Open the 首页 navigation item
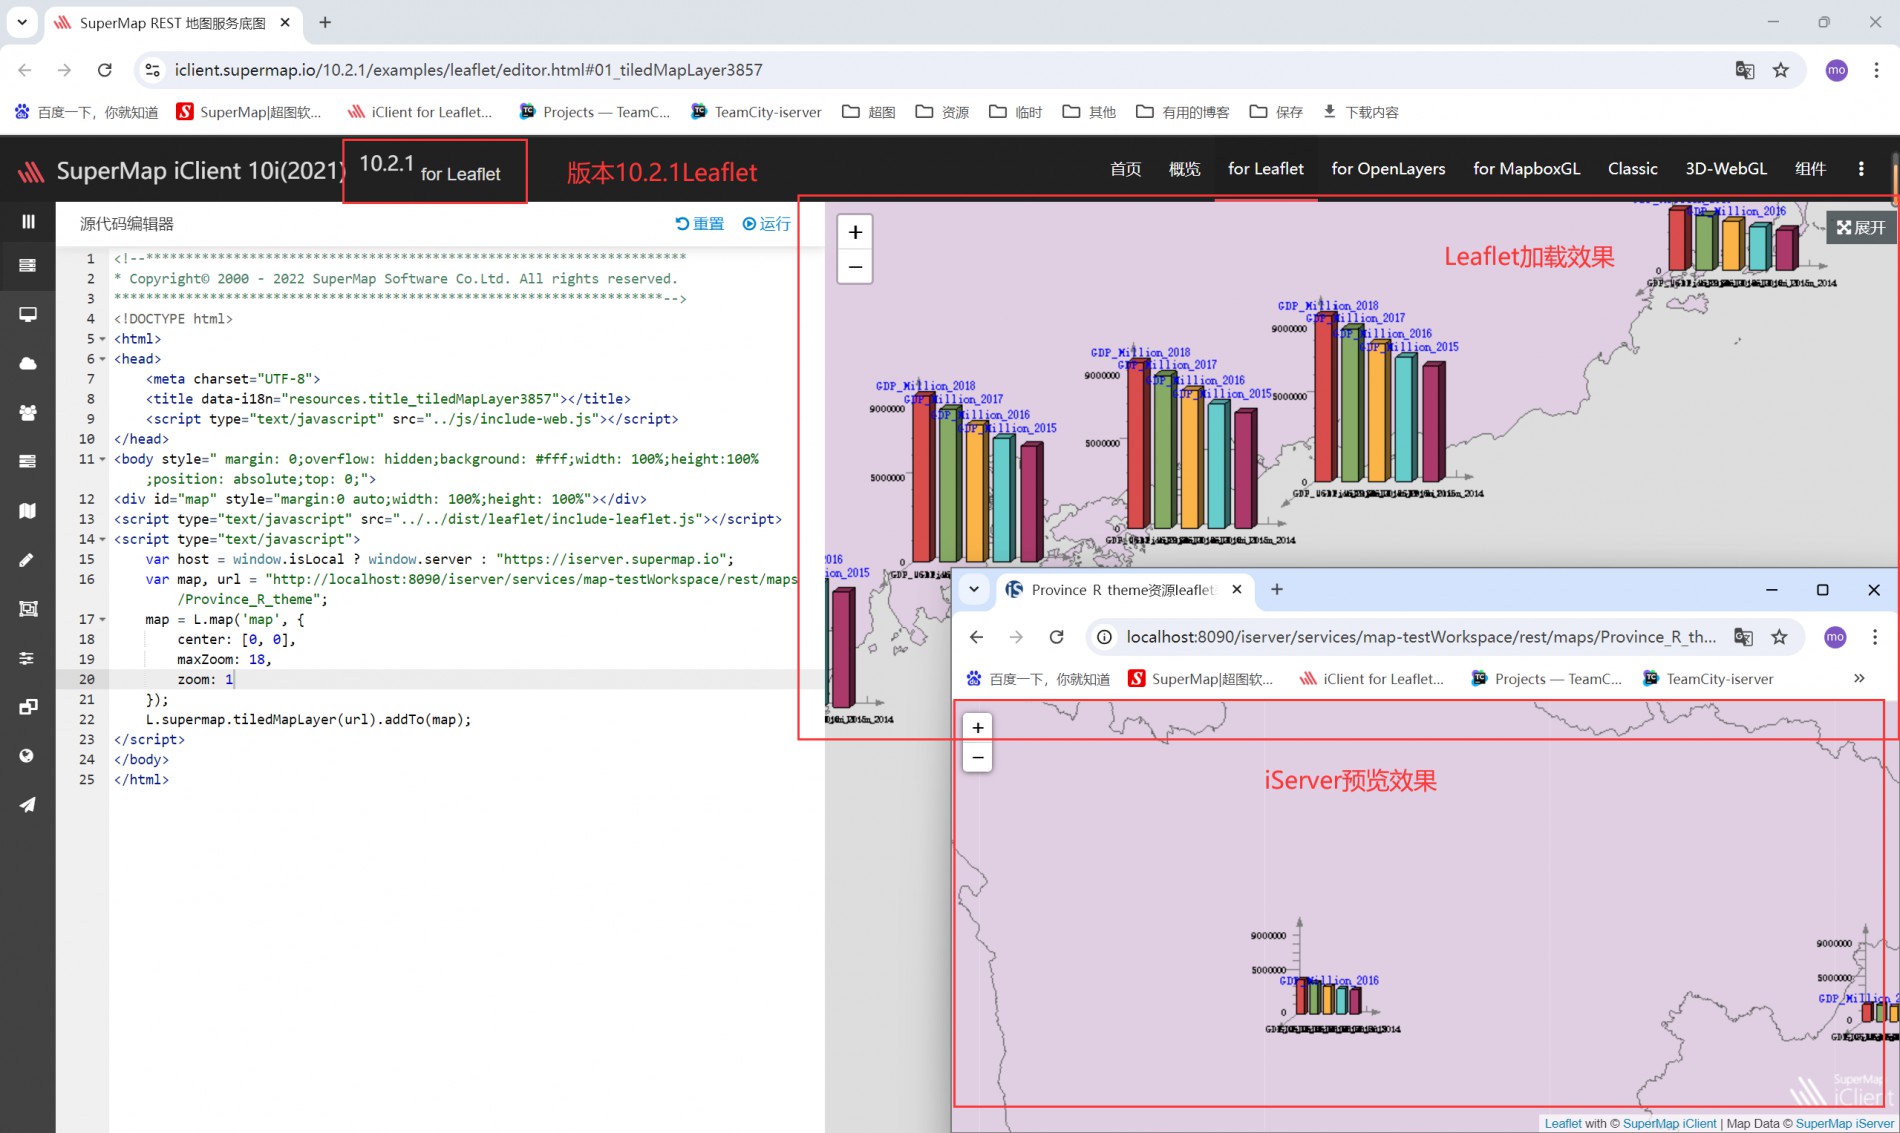1900x1133 pixels. [x=1125, y=169]
